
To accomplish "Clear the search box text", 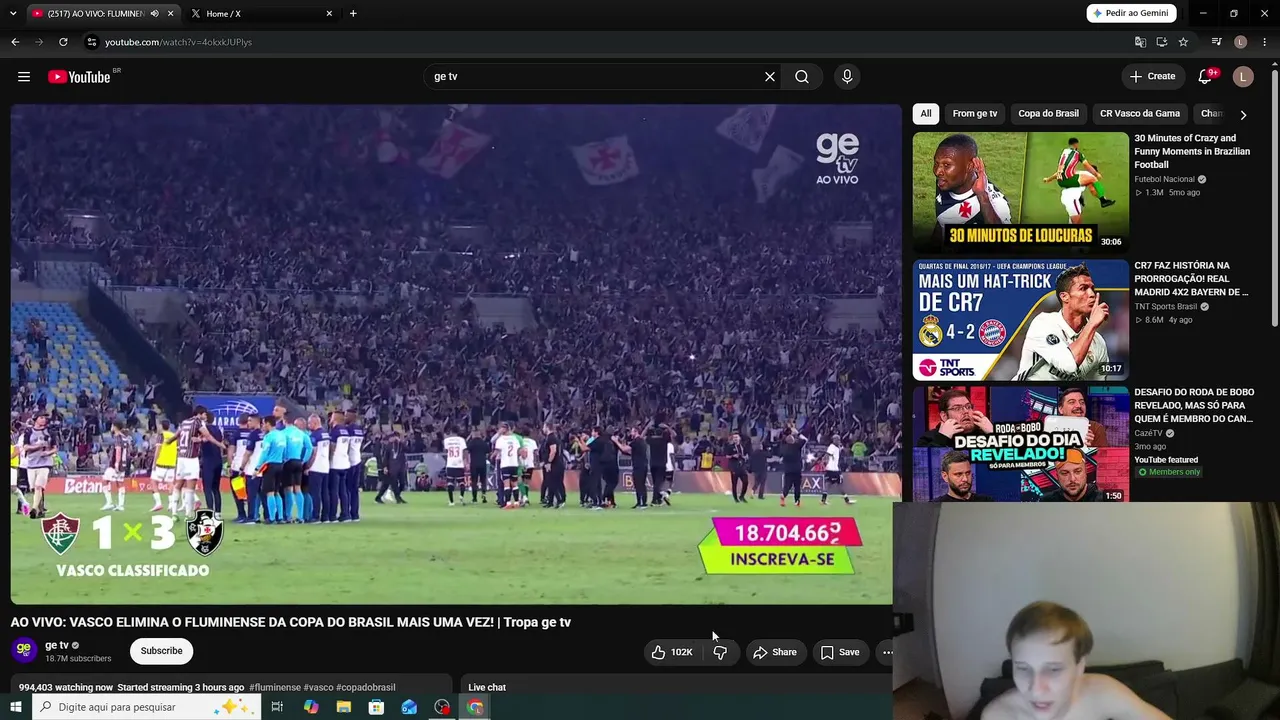I will coord(770,77).
